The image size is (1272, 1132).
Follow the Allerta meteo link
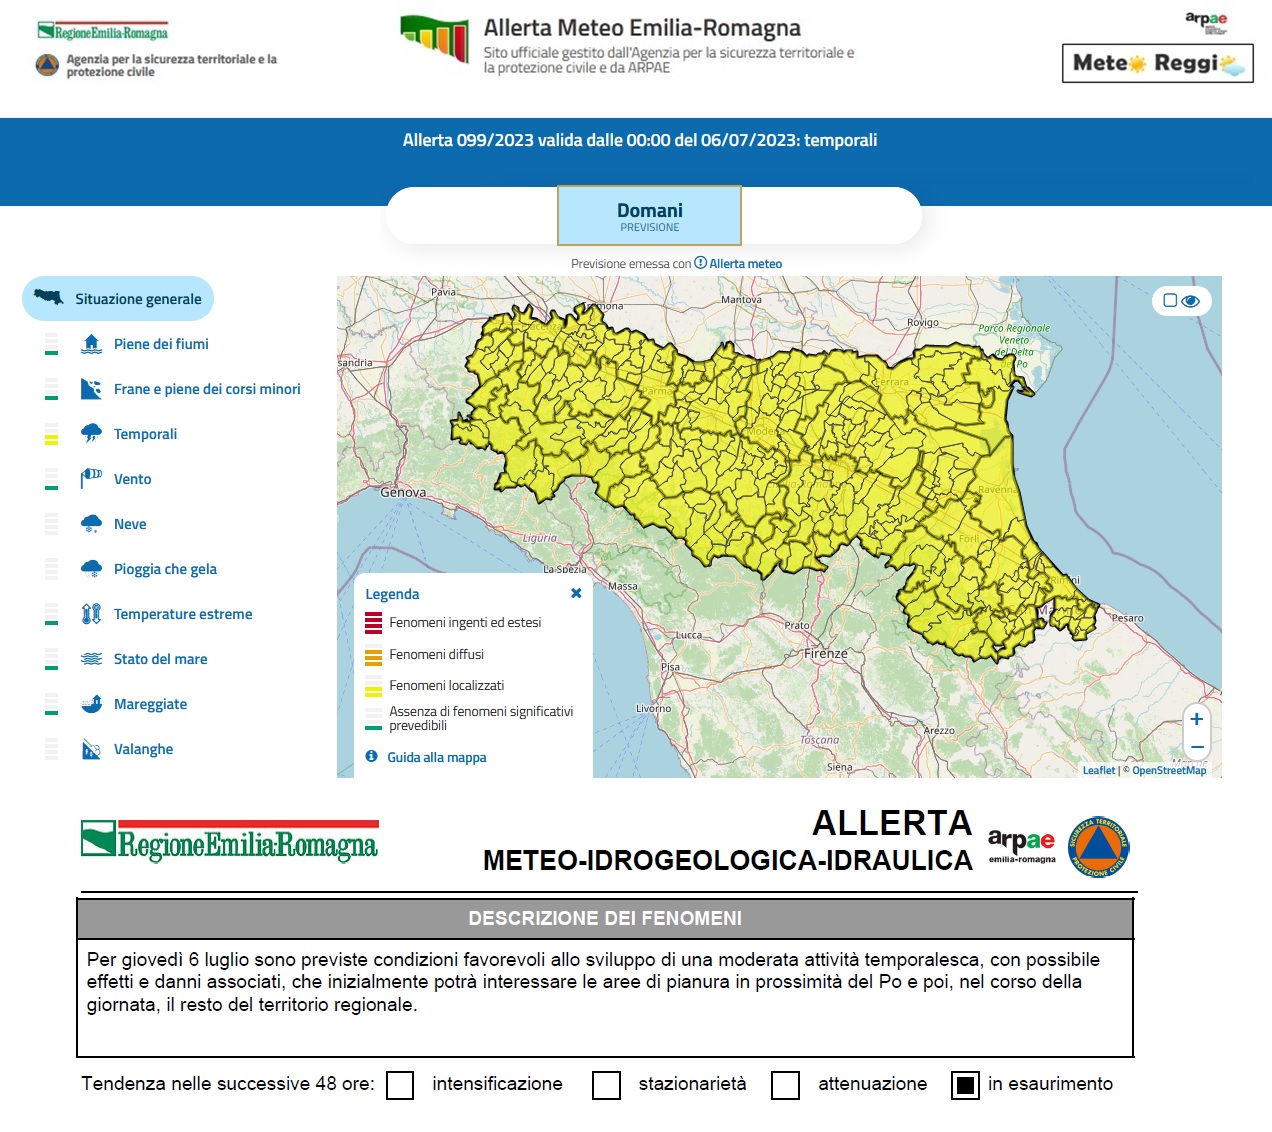click(745, 264)
